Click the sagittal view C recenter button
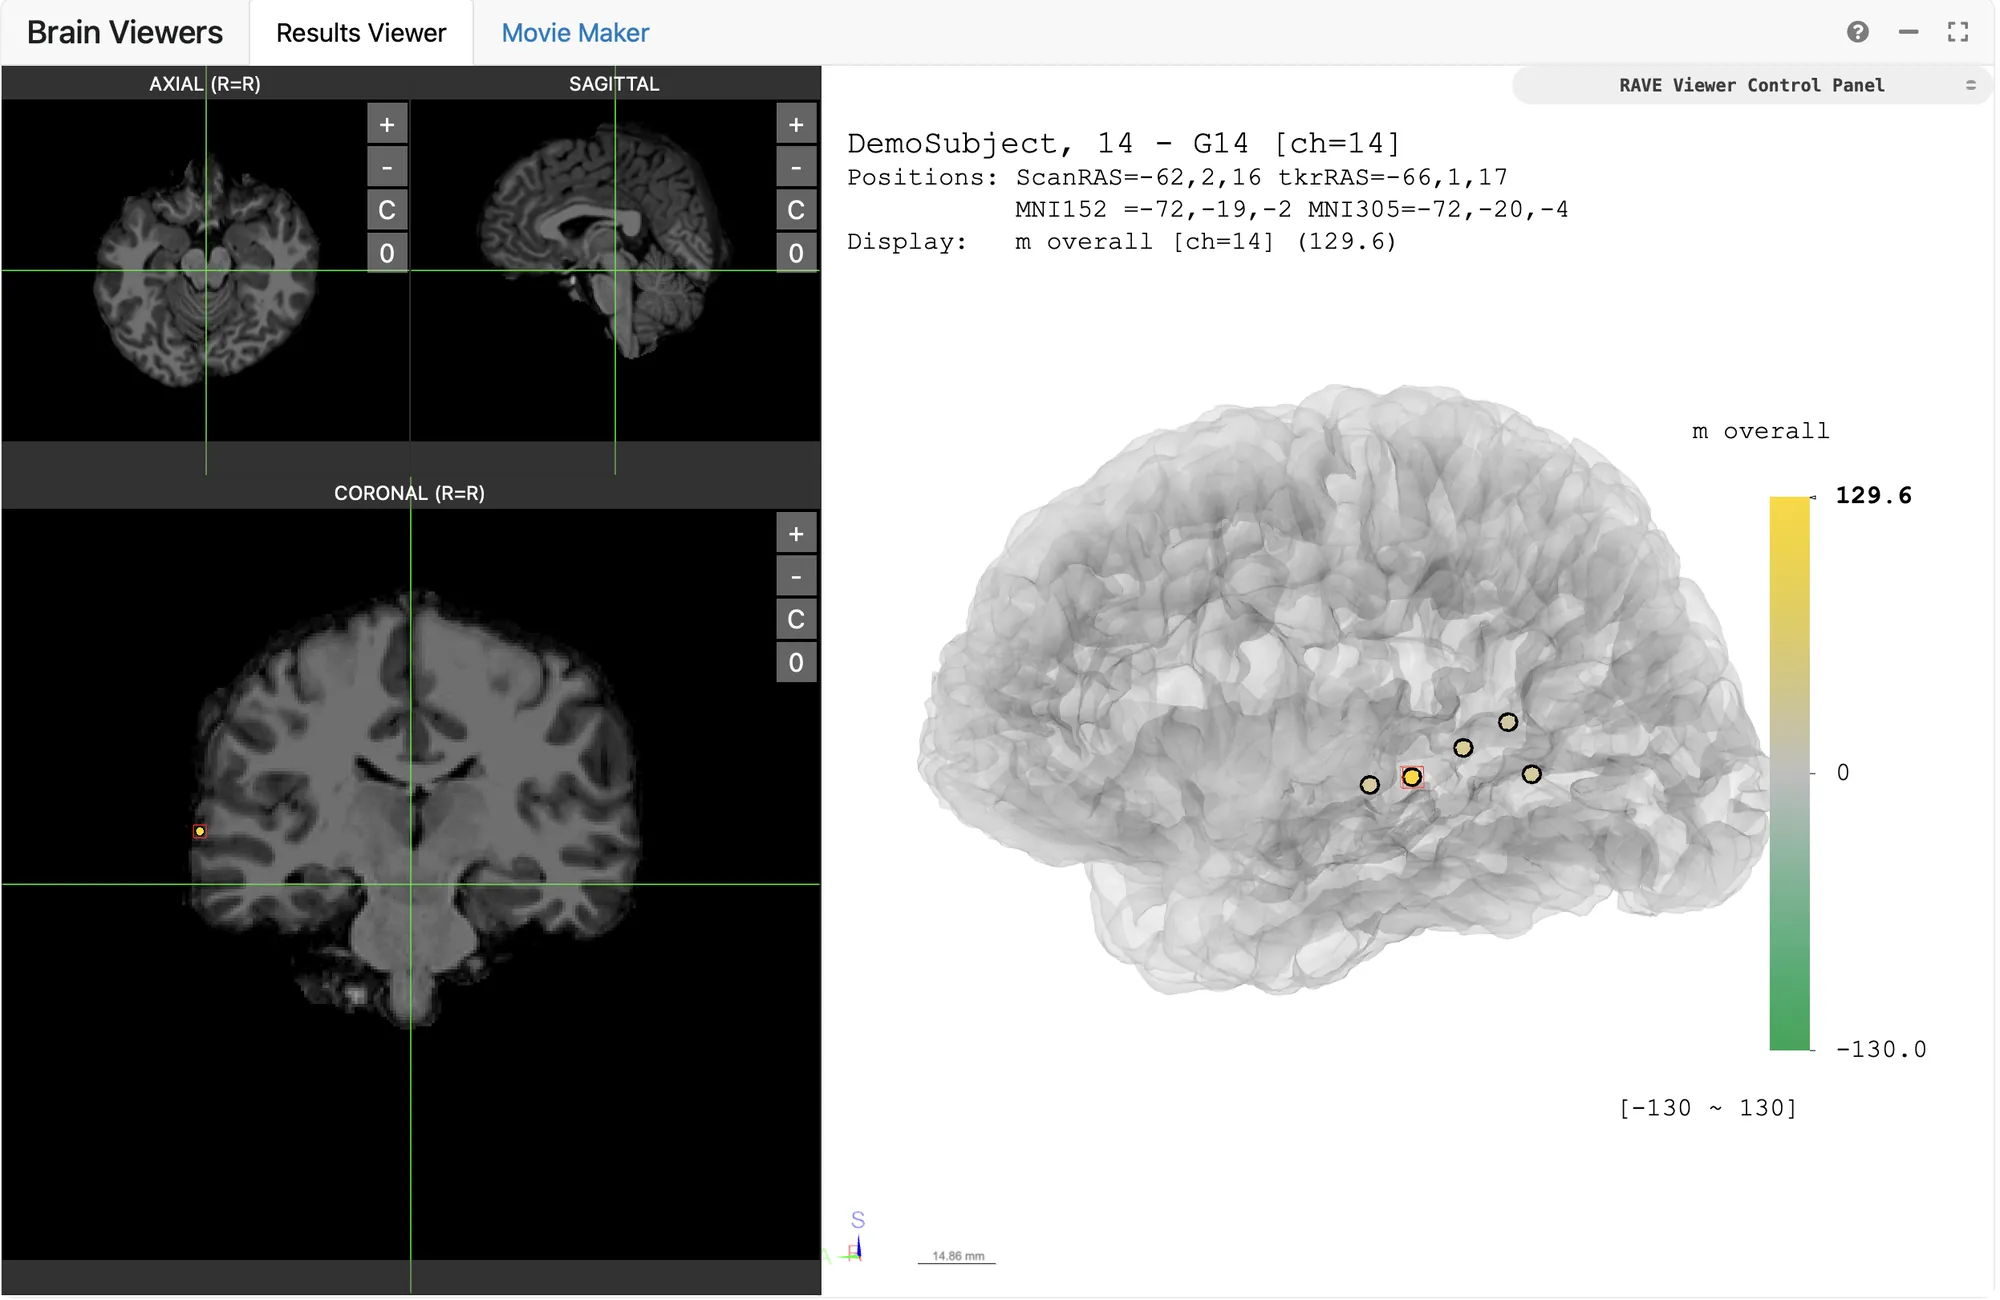This screenshot has width=2000, height=1300. [x=796, y=210]
